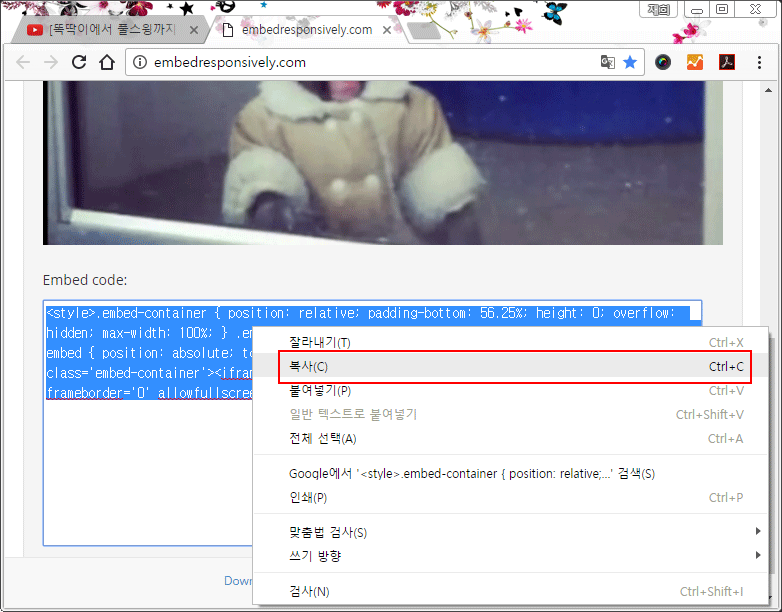Open the Chrome three-dot menu

(x=759, y=62)
